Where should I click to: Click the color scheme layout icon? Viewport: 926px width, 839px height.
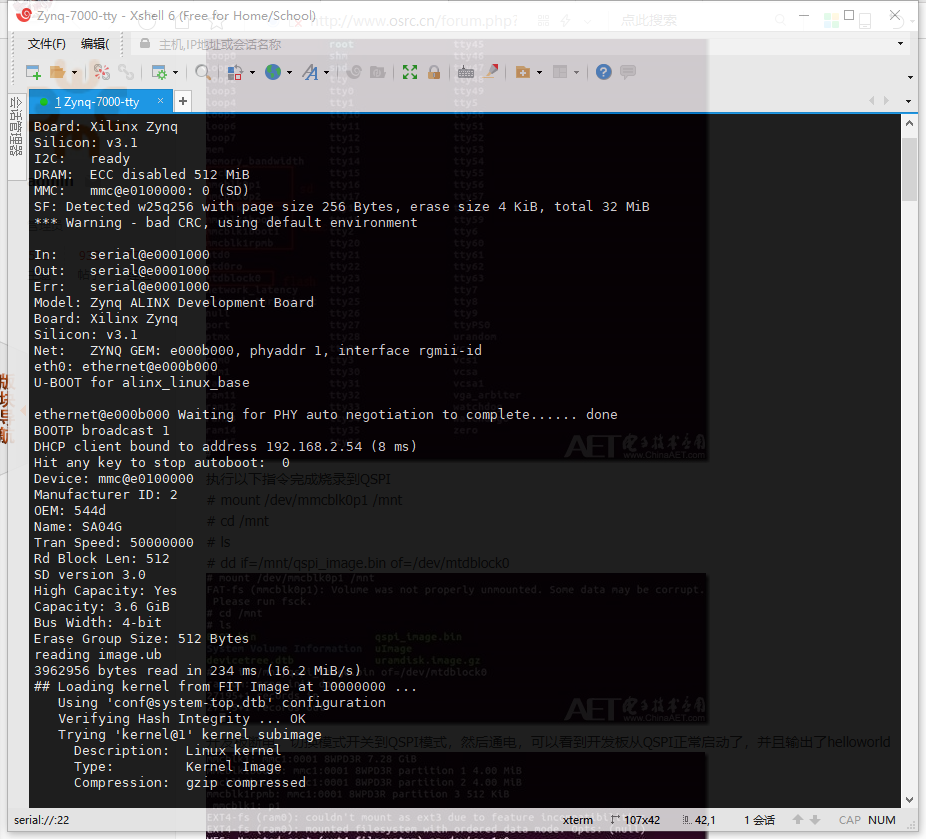click(x=231, y=72)
